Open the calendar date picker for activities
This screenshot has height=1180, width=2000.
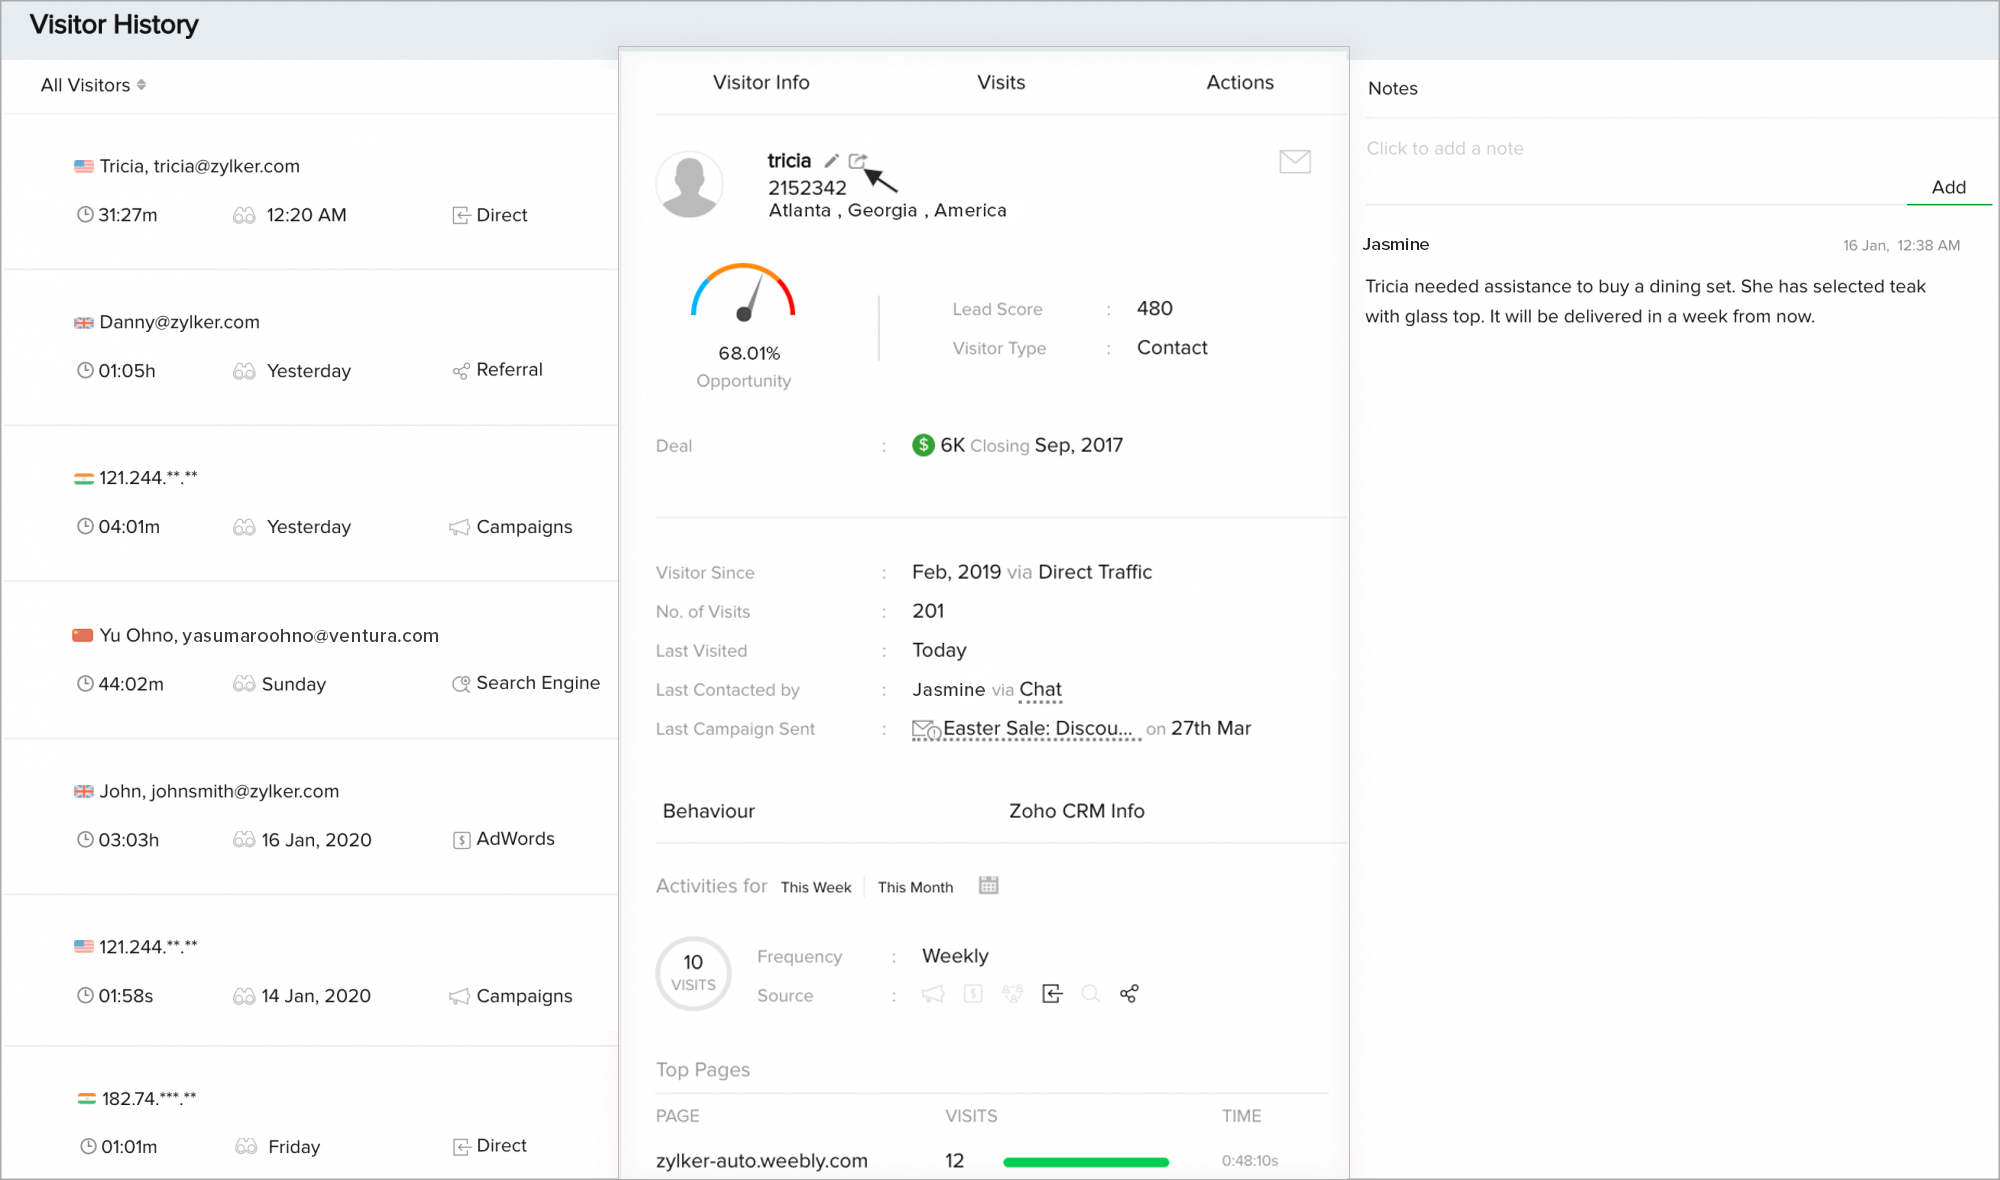click(x=988, y=885)
